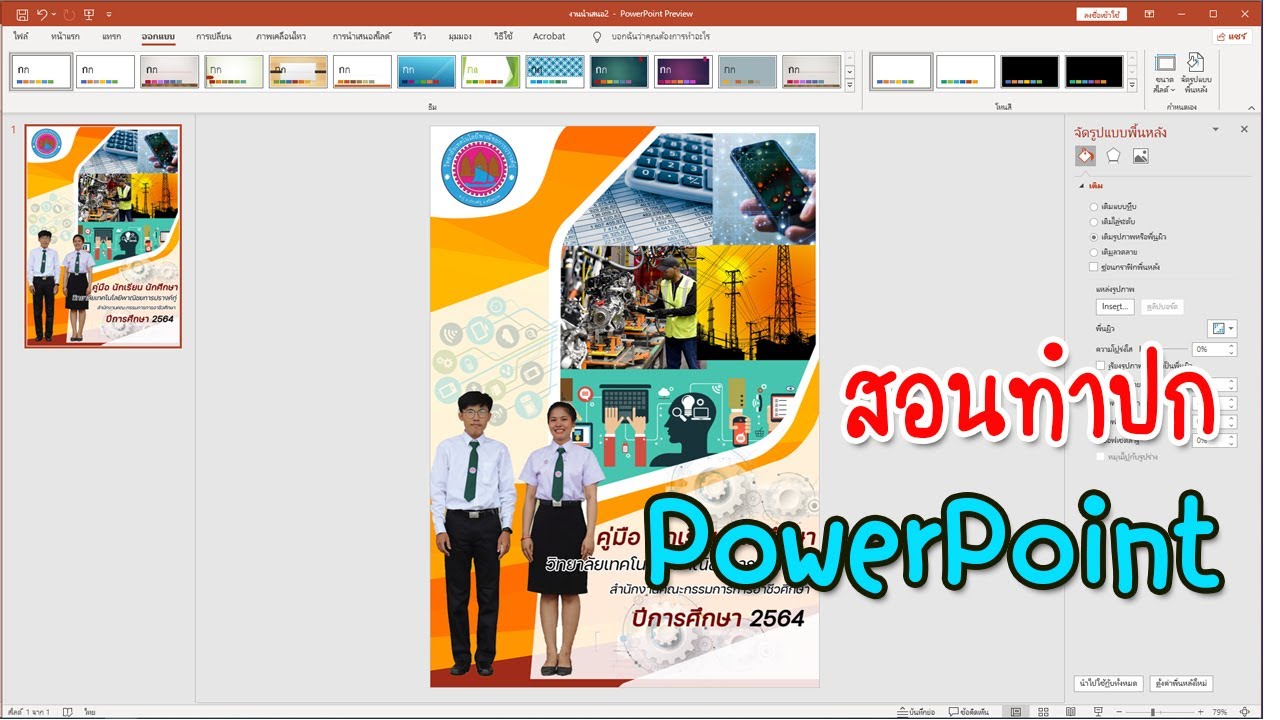The height and width of the screenshot is (720, 1280).
Task: Click the Insert... picture source button
Action: click(x=1114, y=306)
